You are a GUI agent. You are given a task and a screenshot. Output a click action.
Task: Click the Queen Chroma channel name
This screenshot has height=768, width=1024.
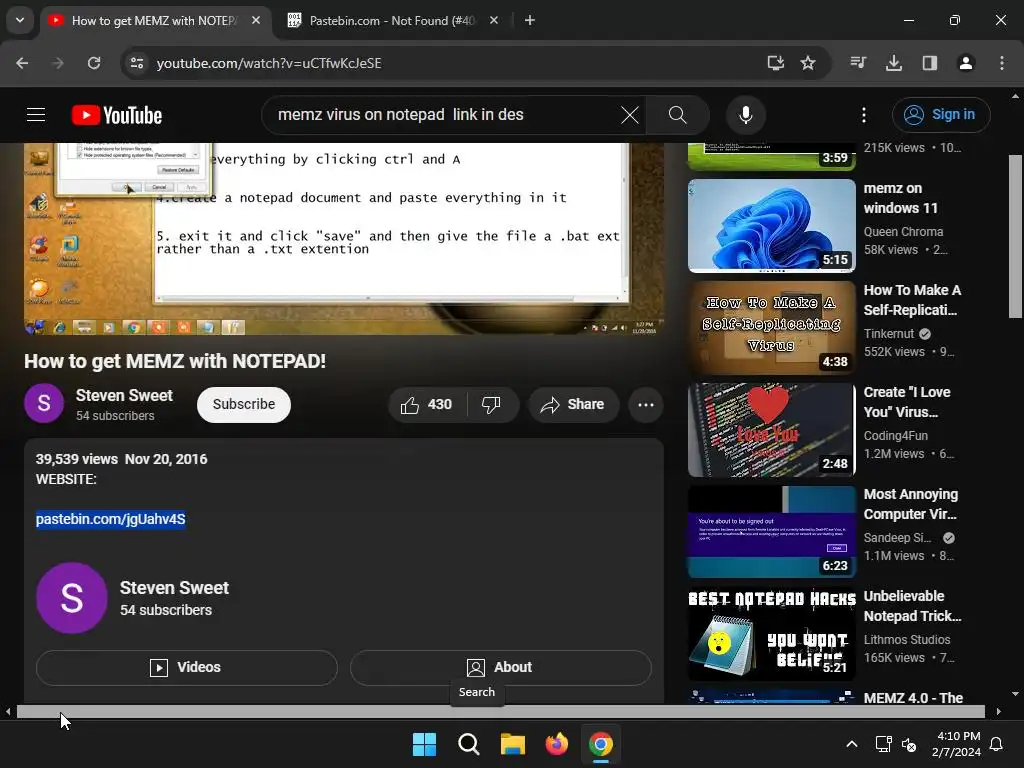pos(903,232)
